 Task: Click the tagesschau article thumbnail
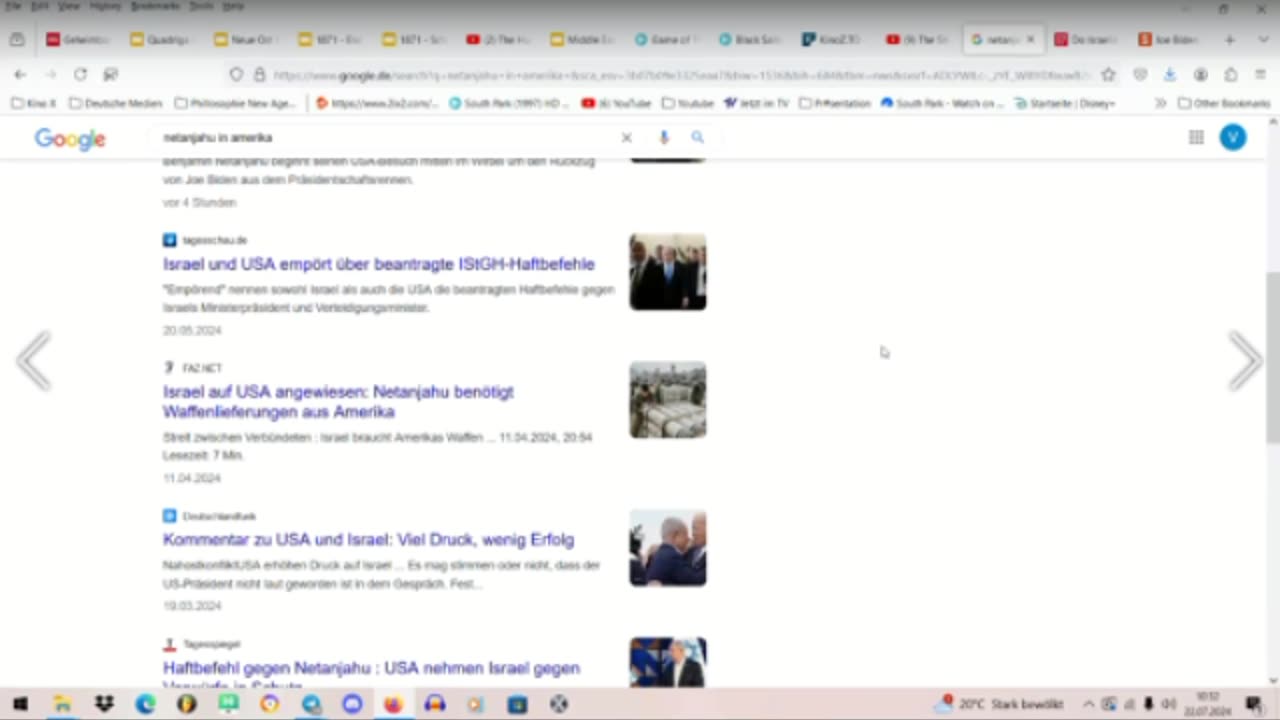(668, 272)
